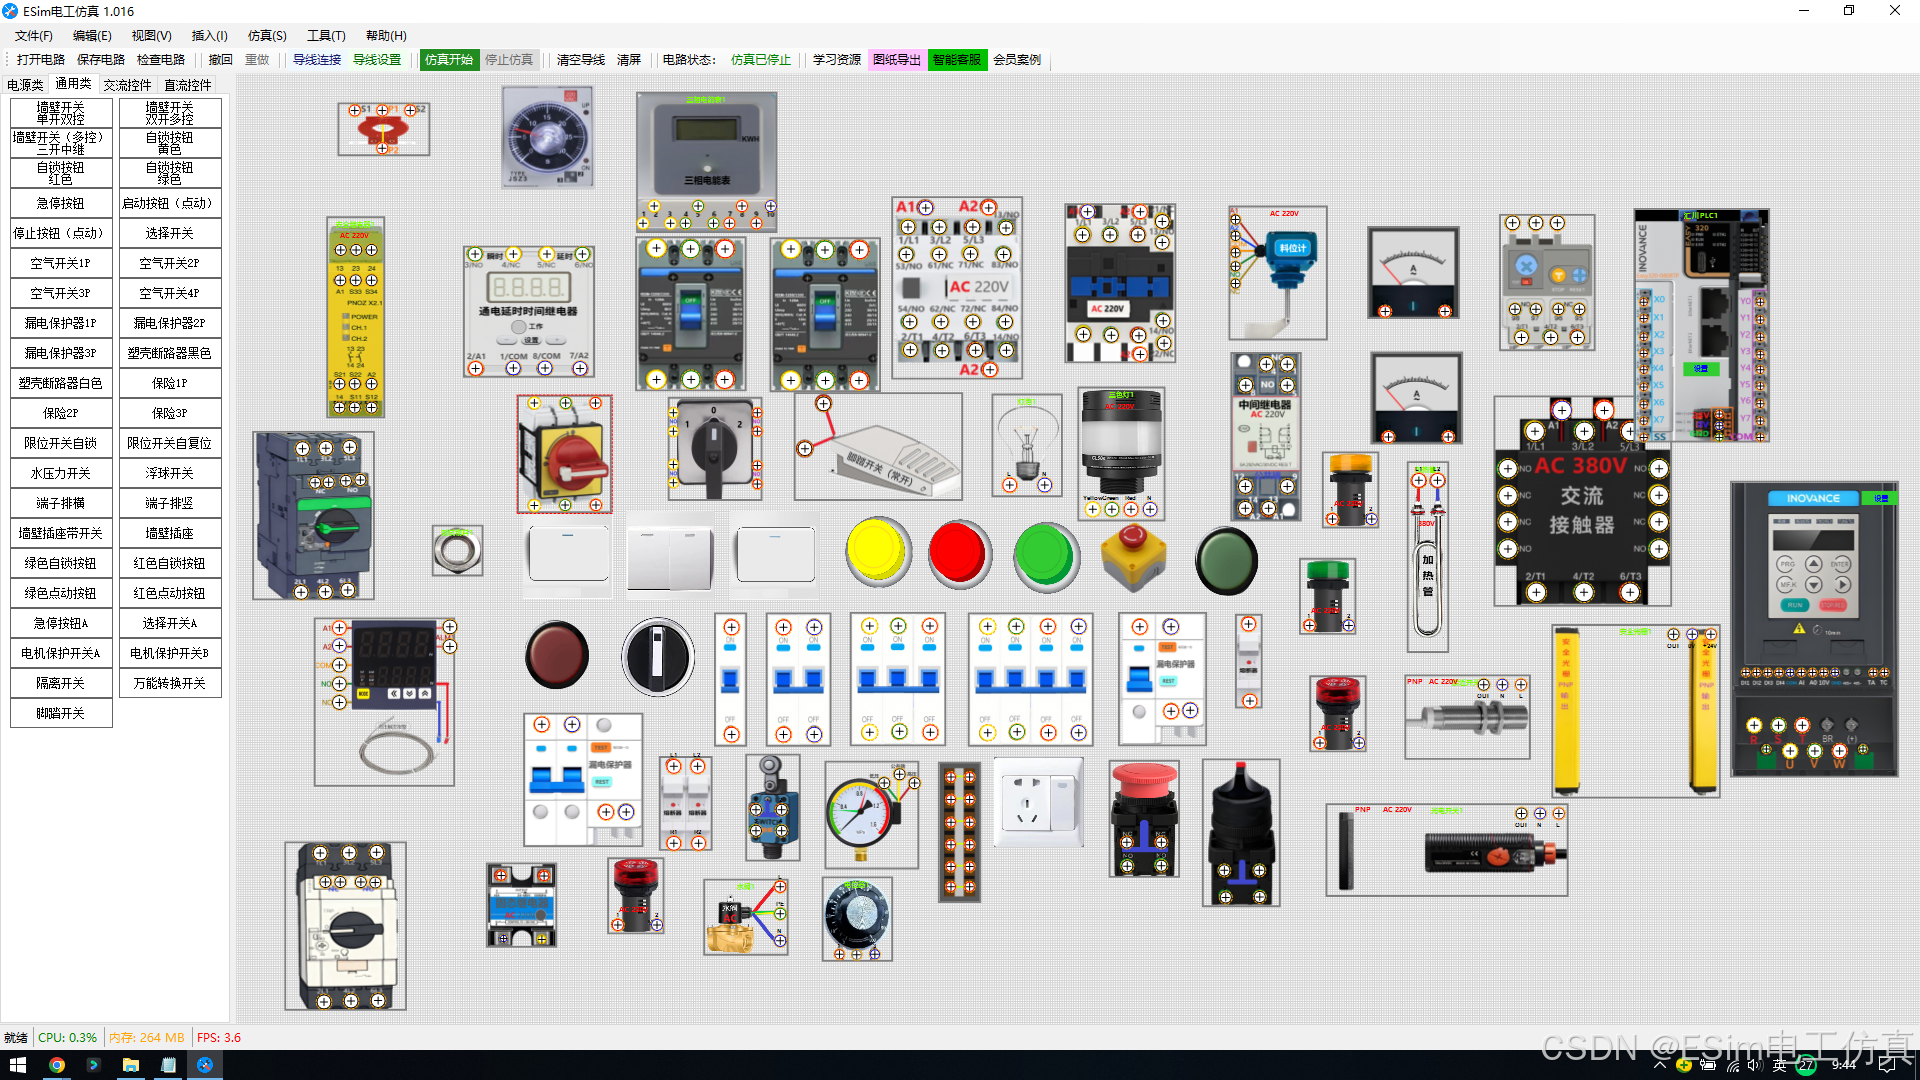Click the yellow round pushbutton component
This screenshot has width=1920, height=1080.
878,551
